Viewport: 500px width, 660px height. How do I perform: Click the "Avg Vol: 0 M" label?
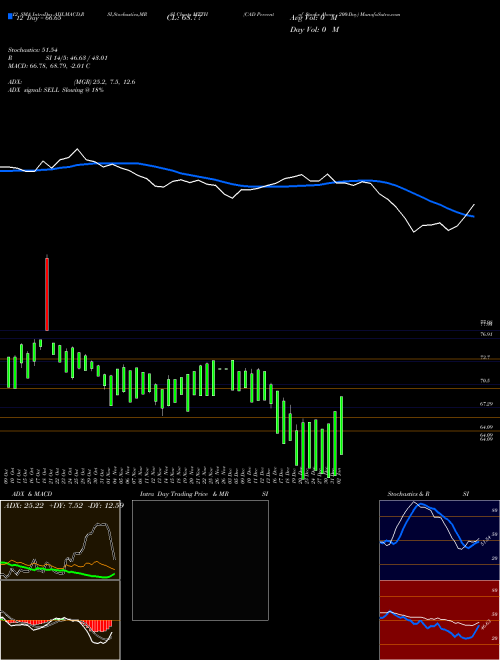tap(314, 18)
